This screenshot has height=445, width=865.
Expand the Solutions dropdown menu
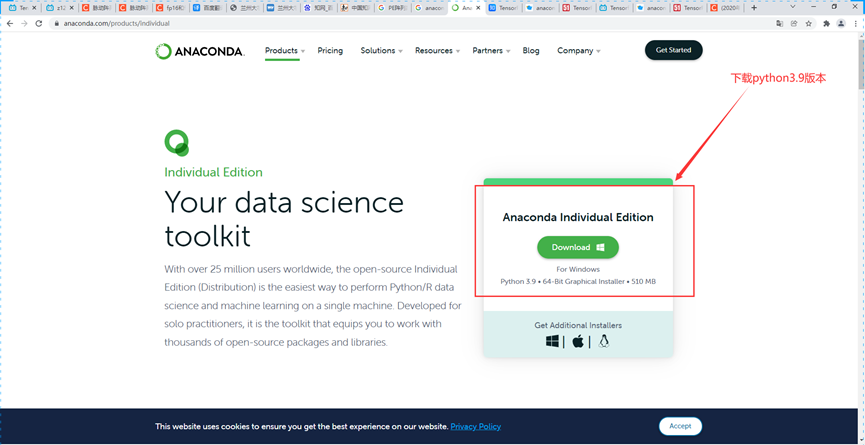tap(381, 51)
